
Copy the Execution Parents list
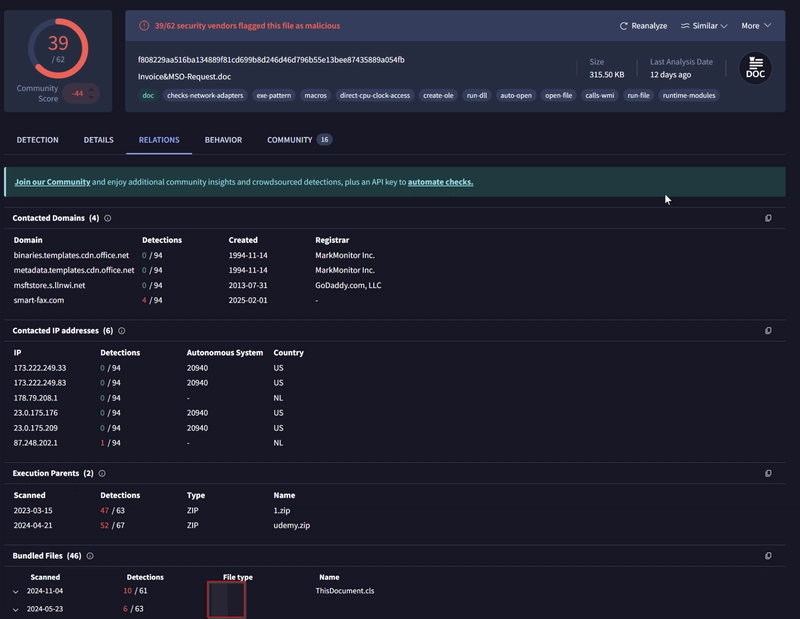tap(768, 474)
